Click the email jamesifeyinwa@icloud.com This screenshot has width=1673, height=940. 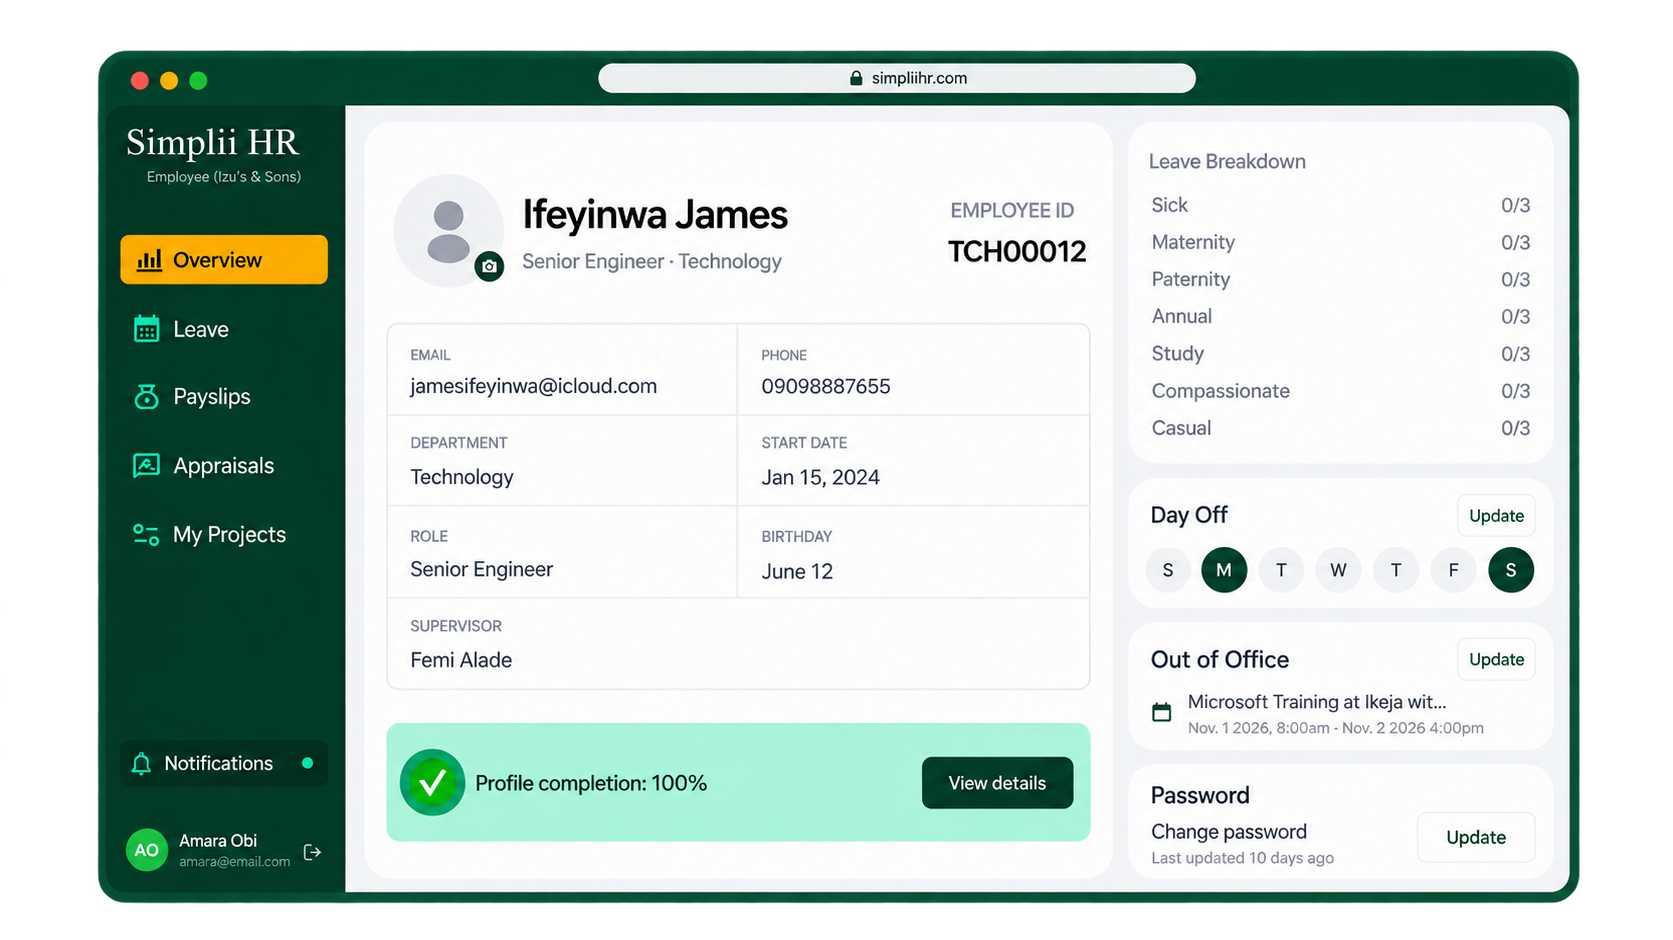point(534,386)
